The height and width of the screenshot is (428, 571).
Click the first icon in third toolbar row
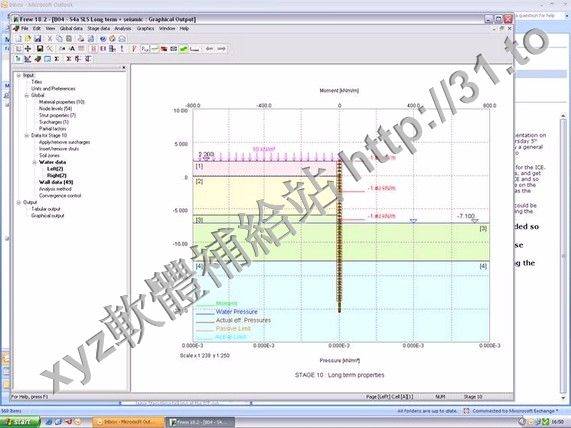[x=18, y=59]
